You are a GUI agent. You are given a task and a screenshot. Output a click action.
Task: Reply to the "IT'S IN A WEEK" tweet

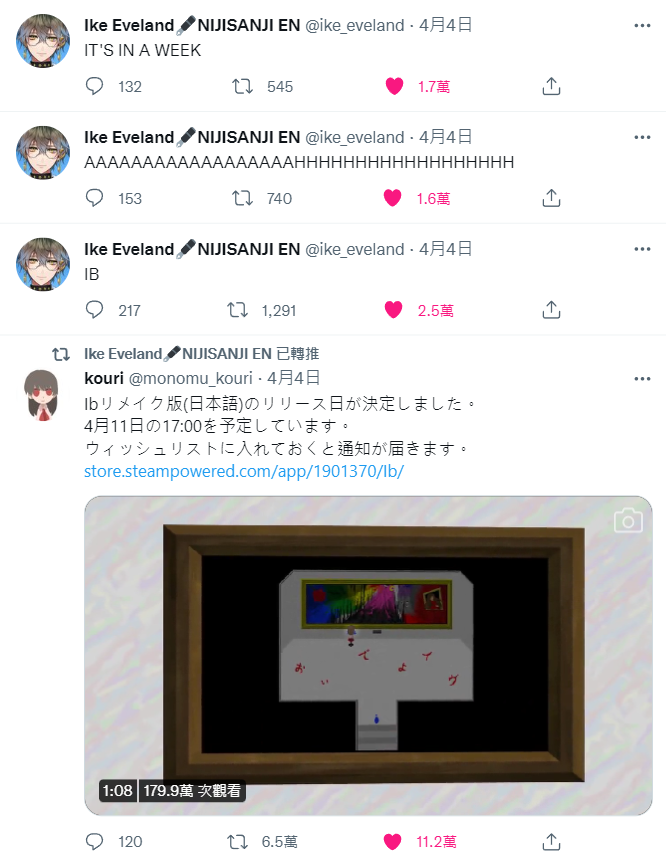coord(94,86)
